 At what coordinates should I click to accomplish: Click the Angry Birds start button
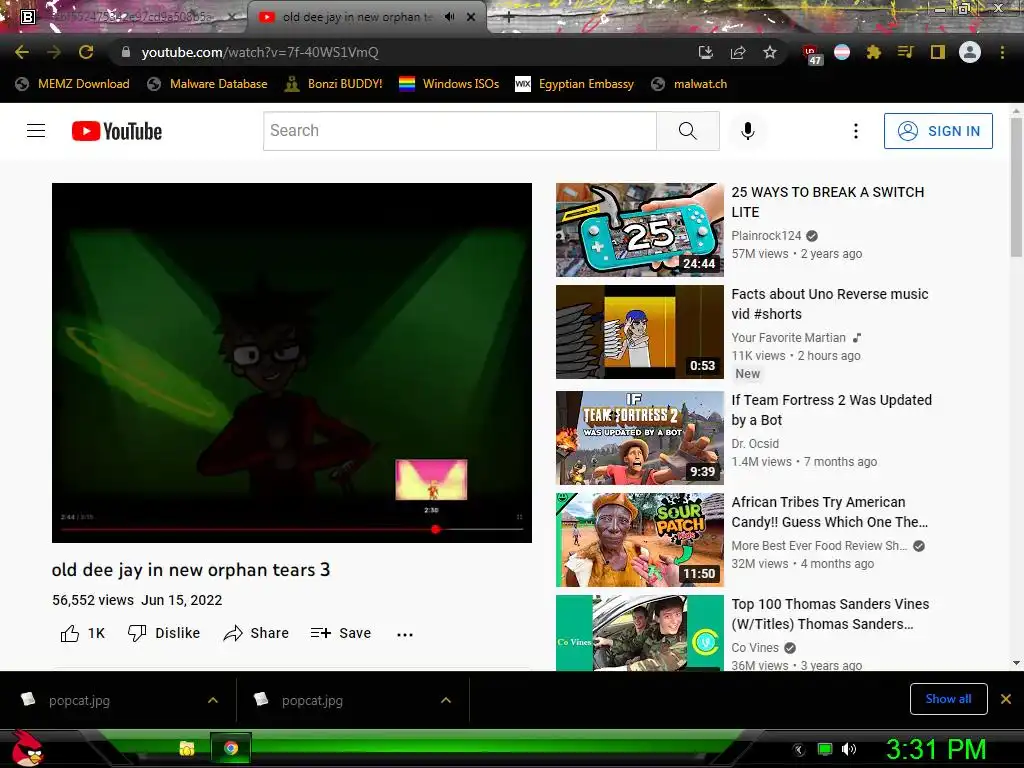tap(27, 748)
